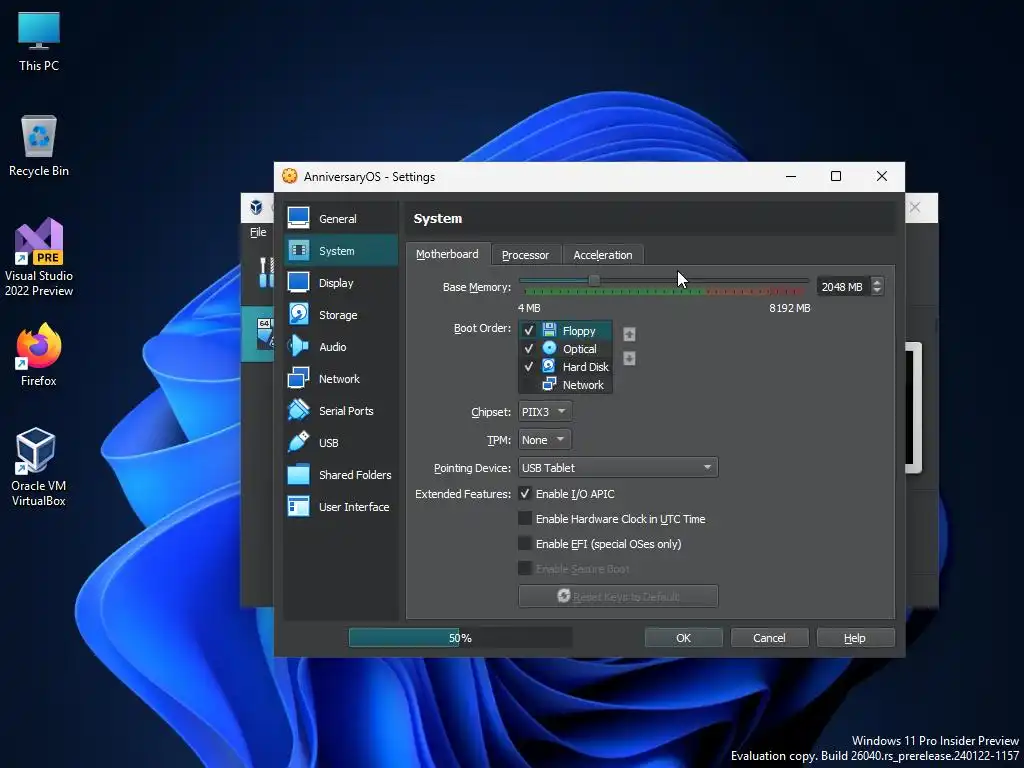Close the VirtualBox Manager background window
This screenshot has width=1024, height=768.
point(915,208)
